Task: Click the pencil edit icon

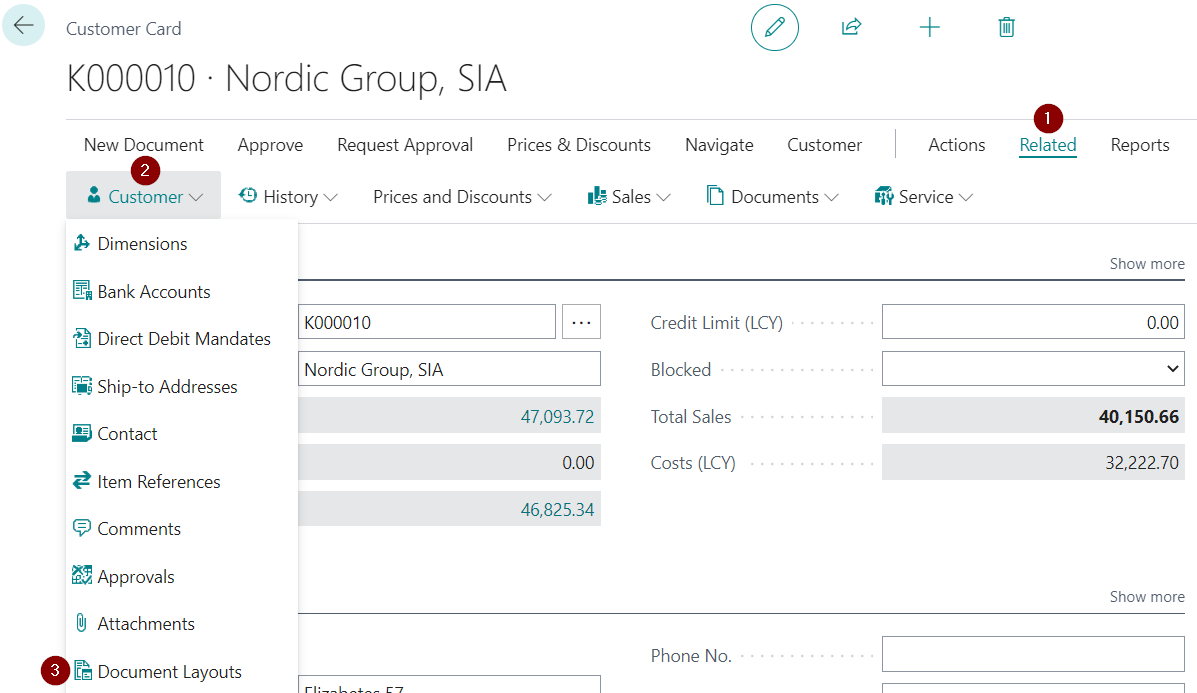Action: (x=775, y=27)
